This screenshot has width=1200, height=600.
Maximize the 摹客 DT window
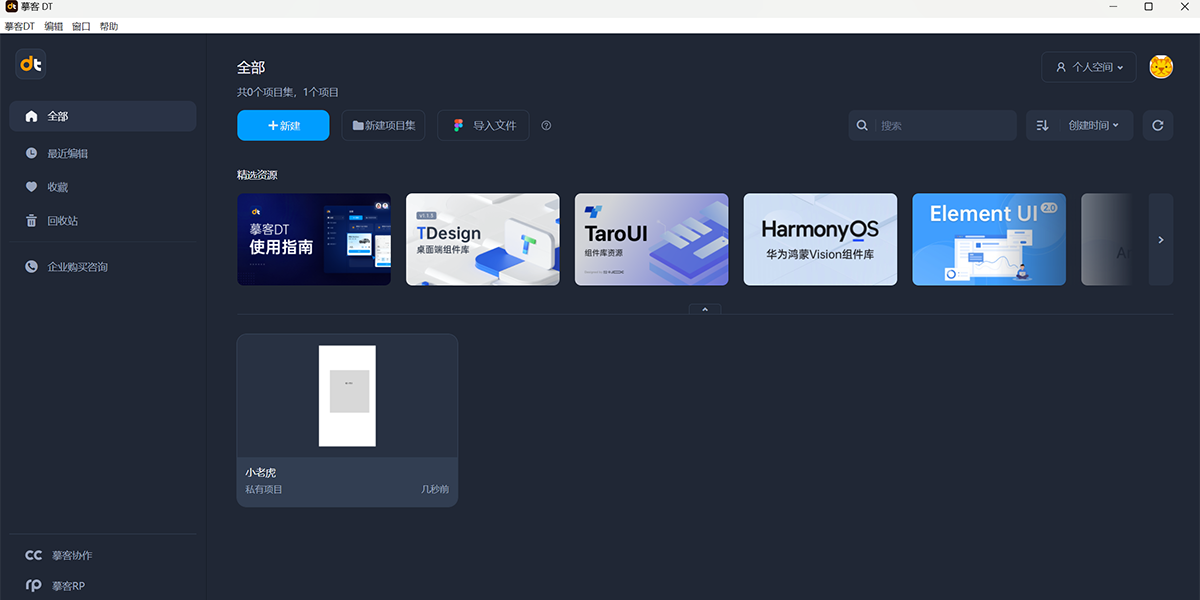point(1148,7)
